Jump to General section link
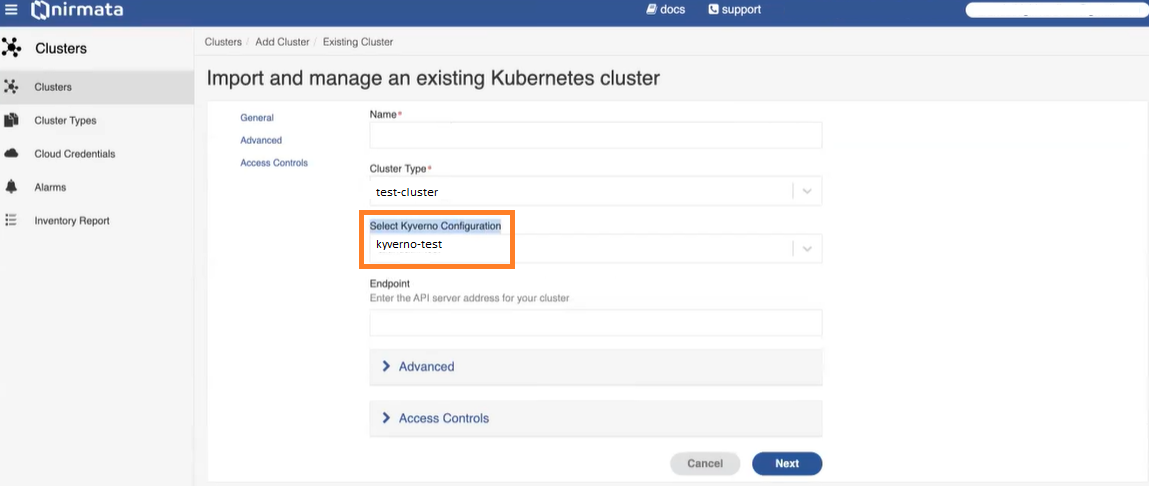The width and height of the screenshot is (1149, 486). 256,117
